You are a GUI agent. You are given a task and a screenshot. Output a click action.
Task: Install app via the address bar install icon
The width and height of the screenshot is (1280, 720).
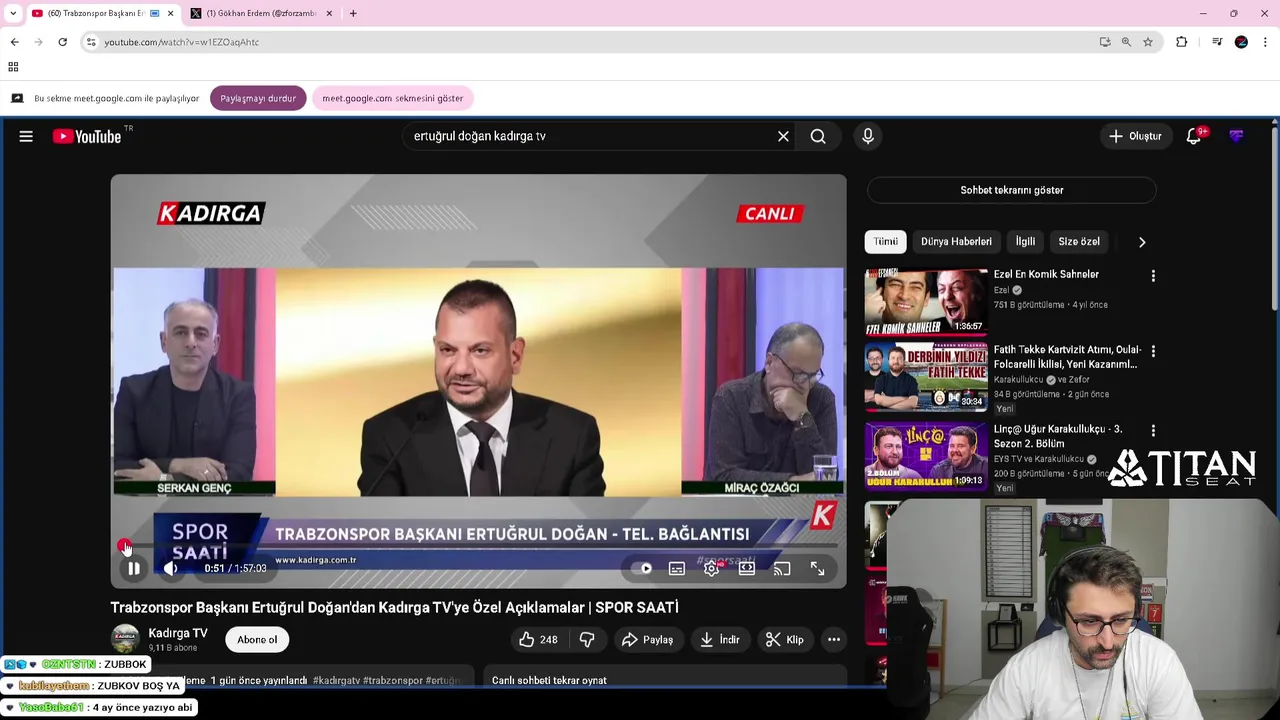pyautogui.click(x=1105, y=42)
